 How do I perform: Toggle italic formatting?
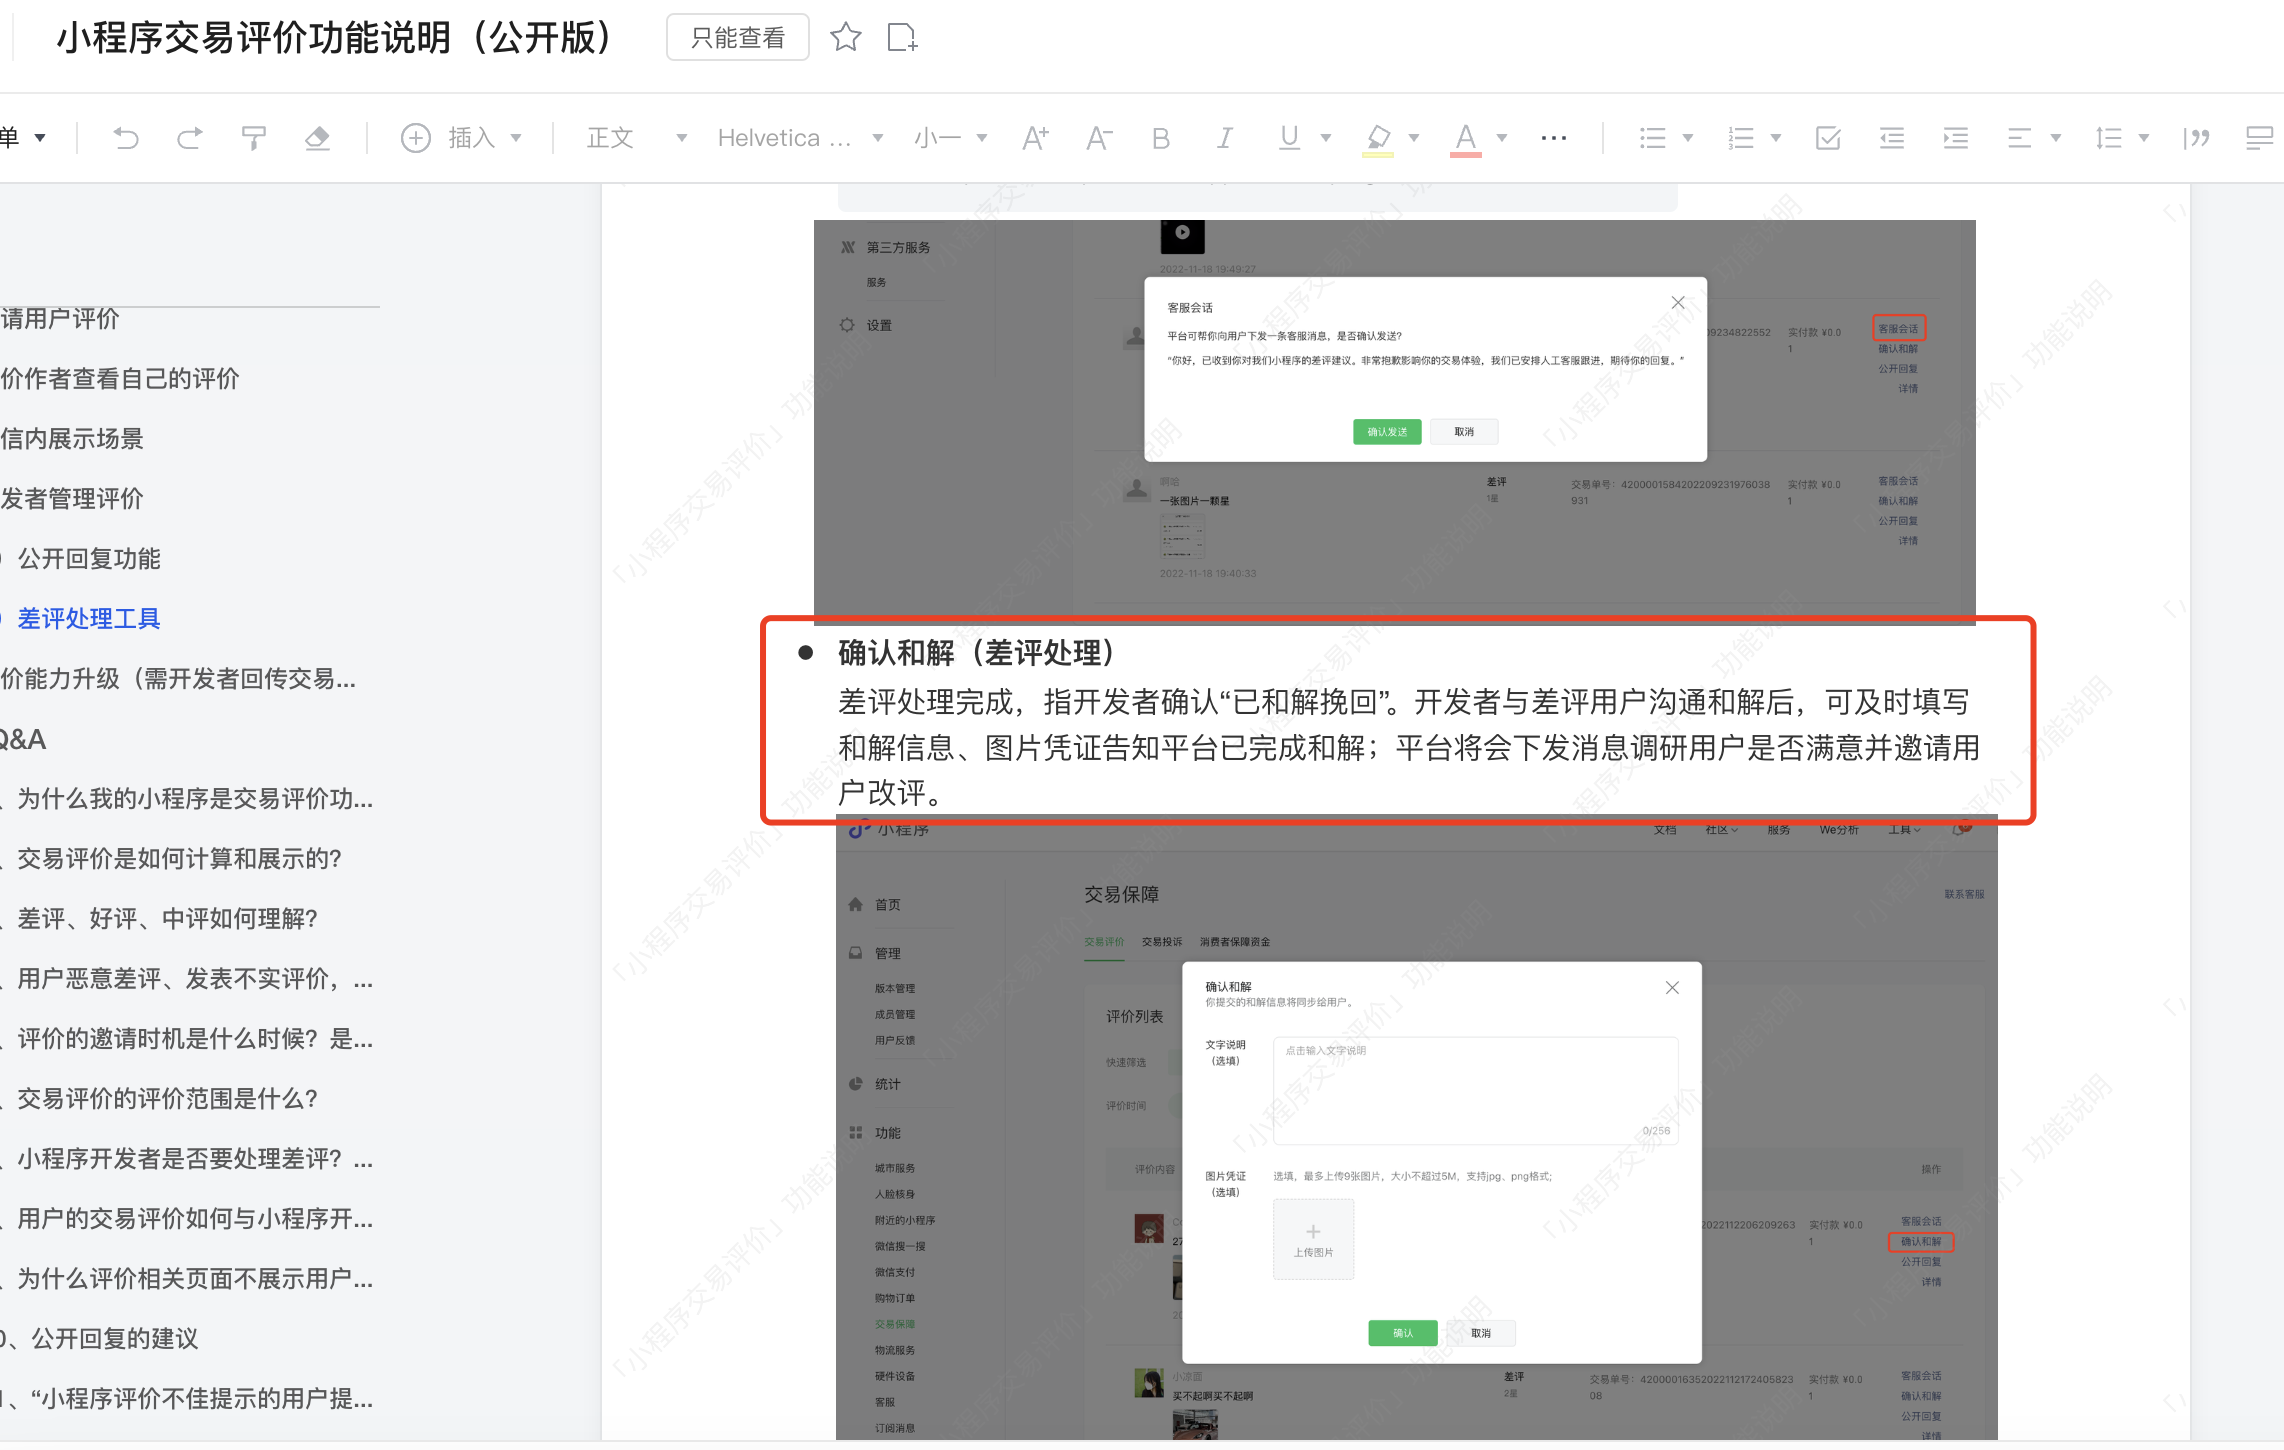pyautogui.click(x=1224, y=138)
